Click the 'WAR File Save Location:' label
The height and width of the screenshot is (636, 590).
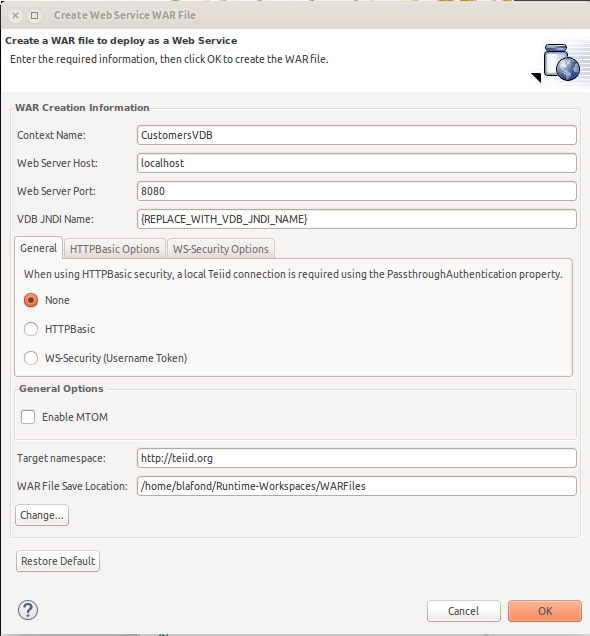coord(72,486)
